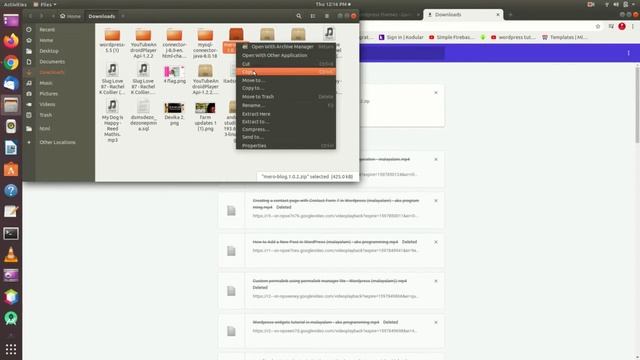Go back using Files back arrow
The width and height of the screenshot is (640, 360).
click(30, 16)
